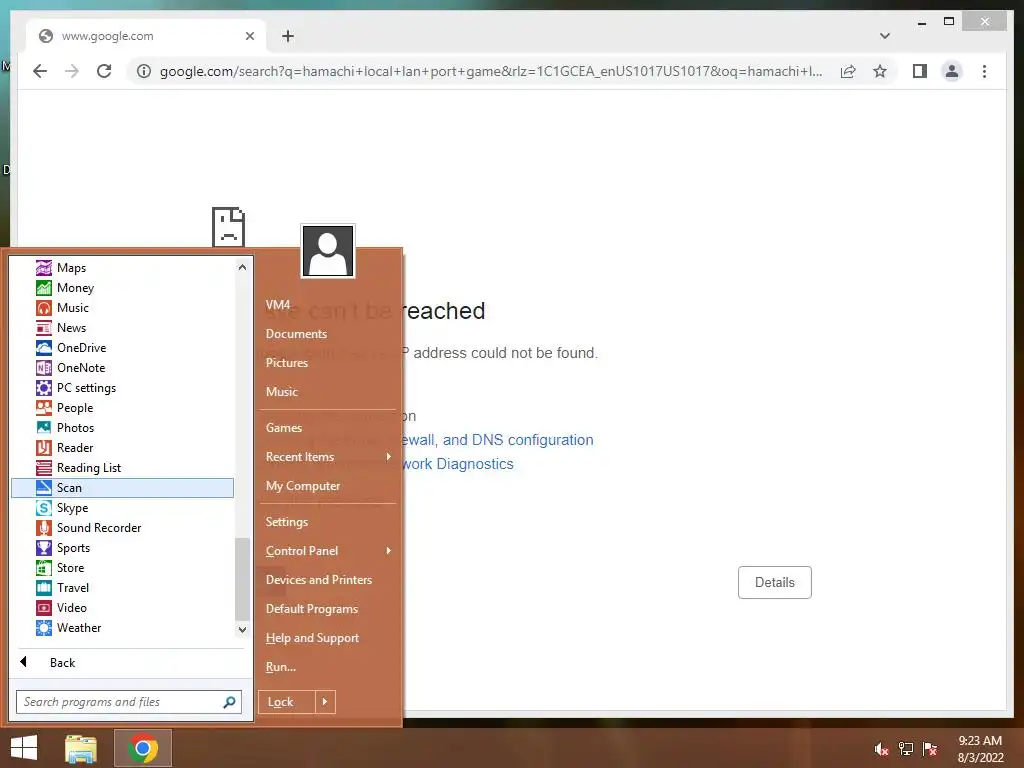Open File Explorer from the taskbar
The image size is (1024, 768).
(81, 748)
